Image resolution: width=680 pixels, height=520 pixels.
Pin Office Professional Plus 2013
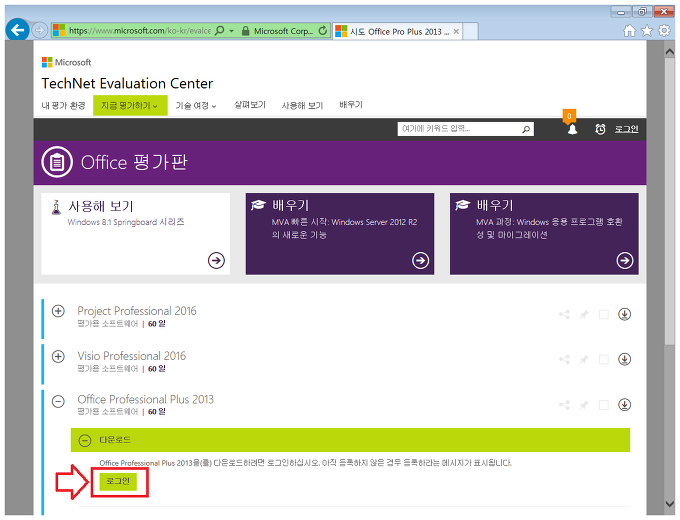[x=584, y=405]
